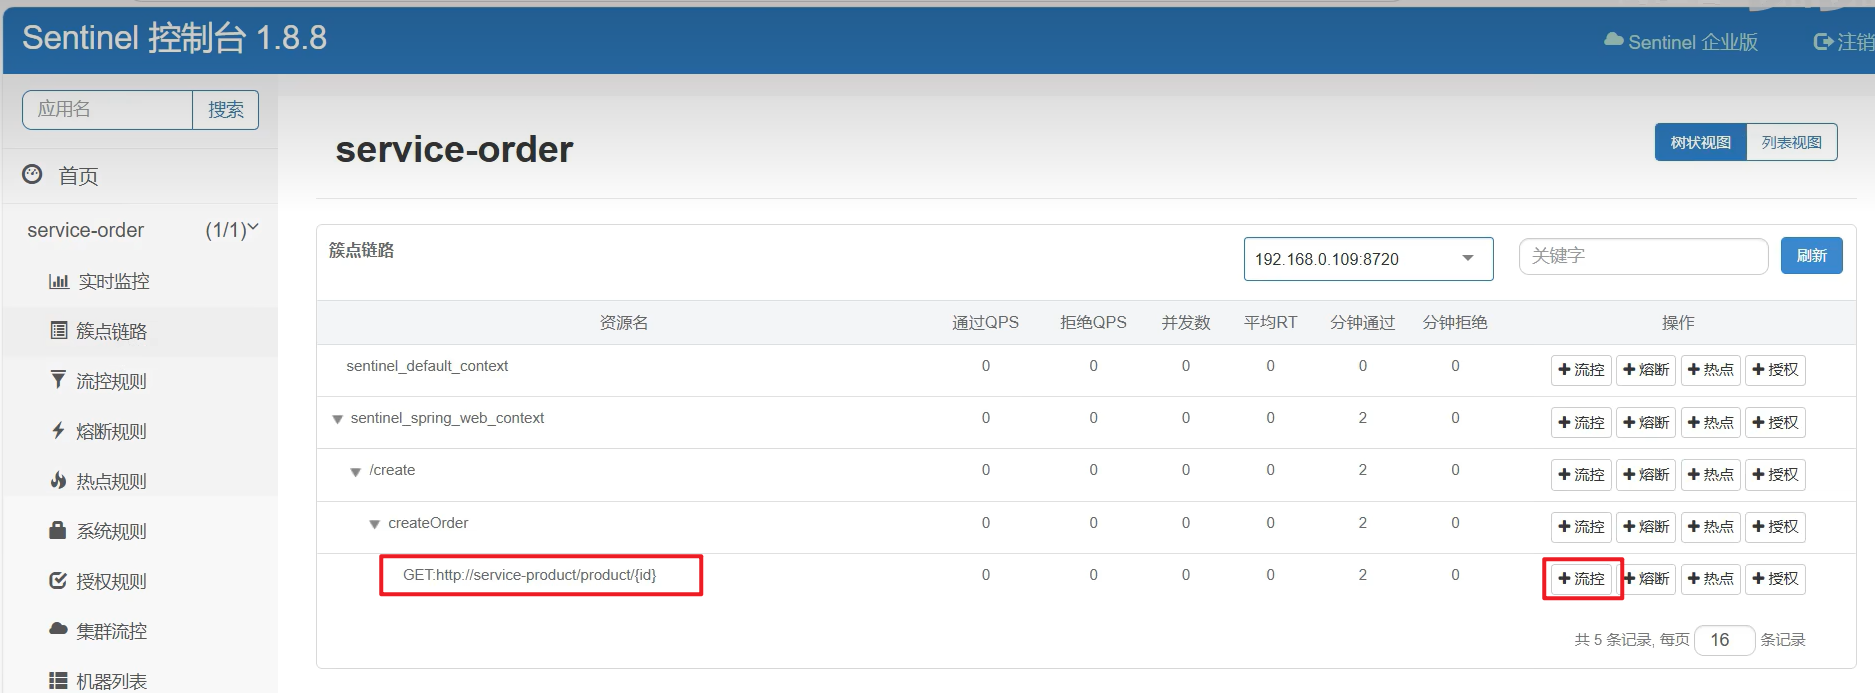Collapse sentinel_spring_web_context tree node
The image size is (1875, 693).
(x=338, y=419)
